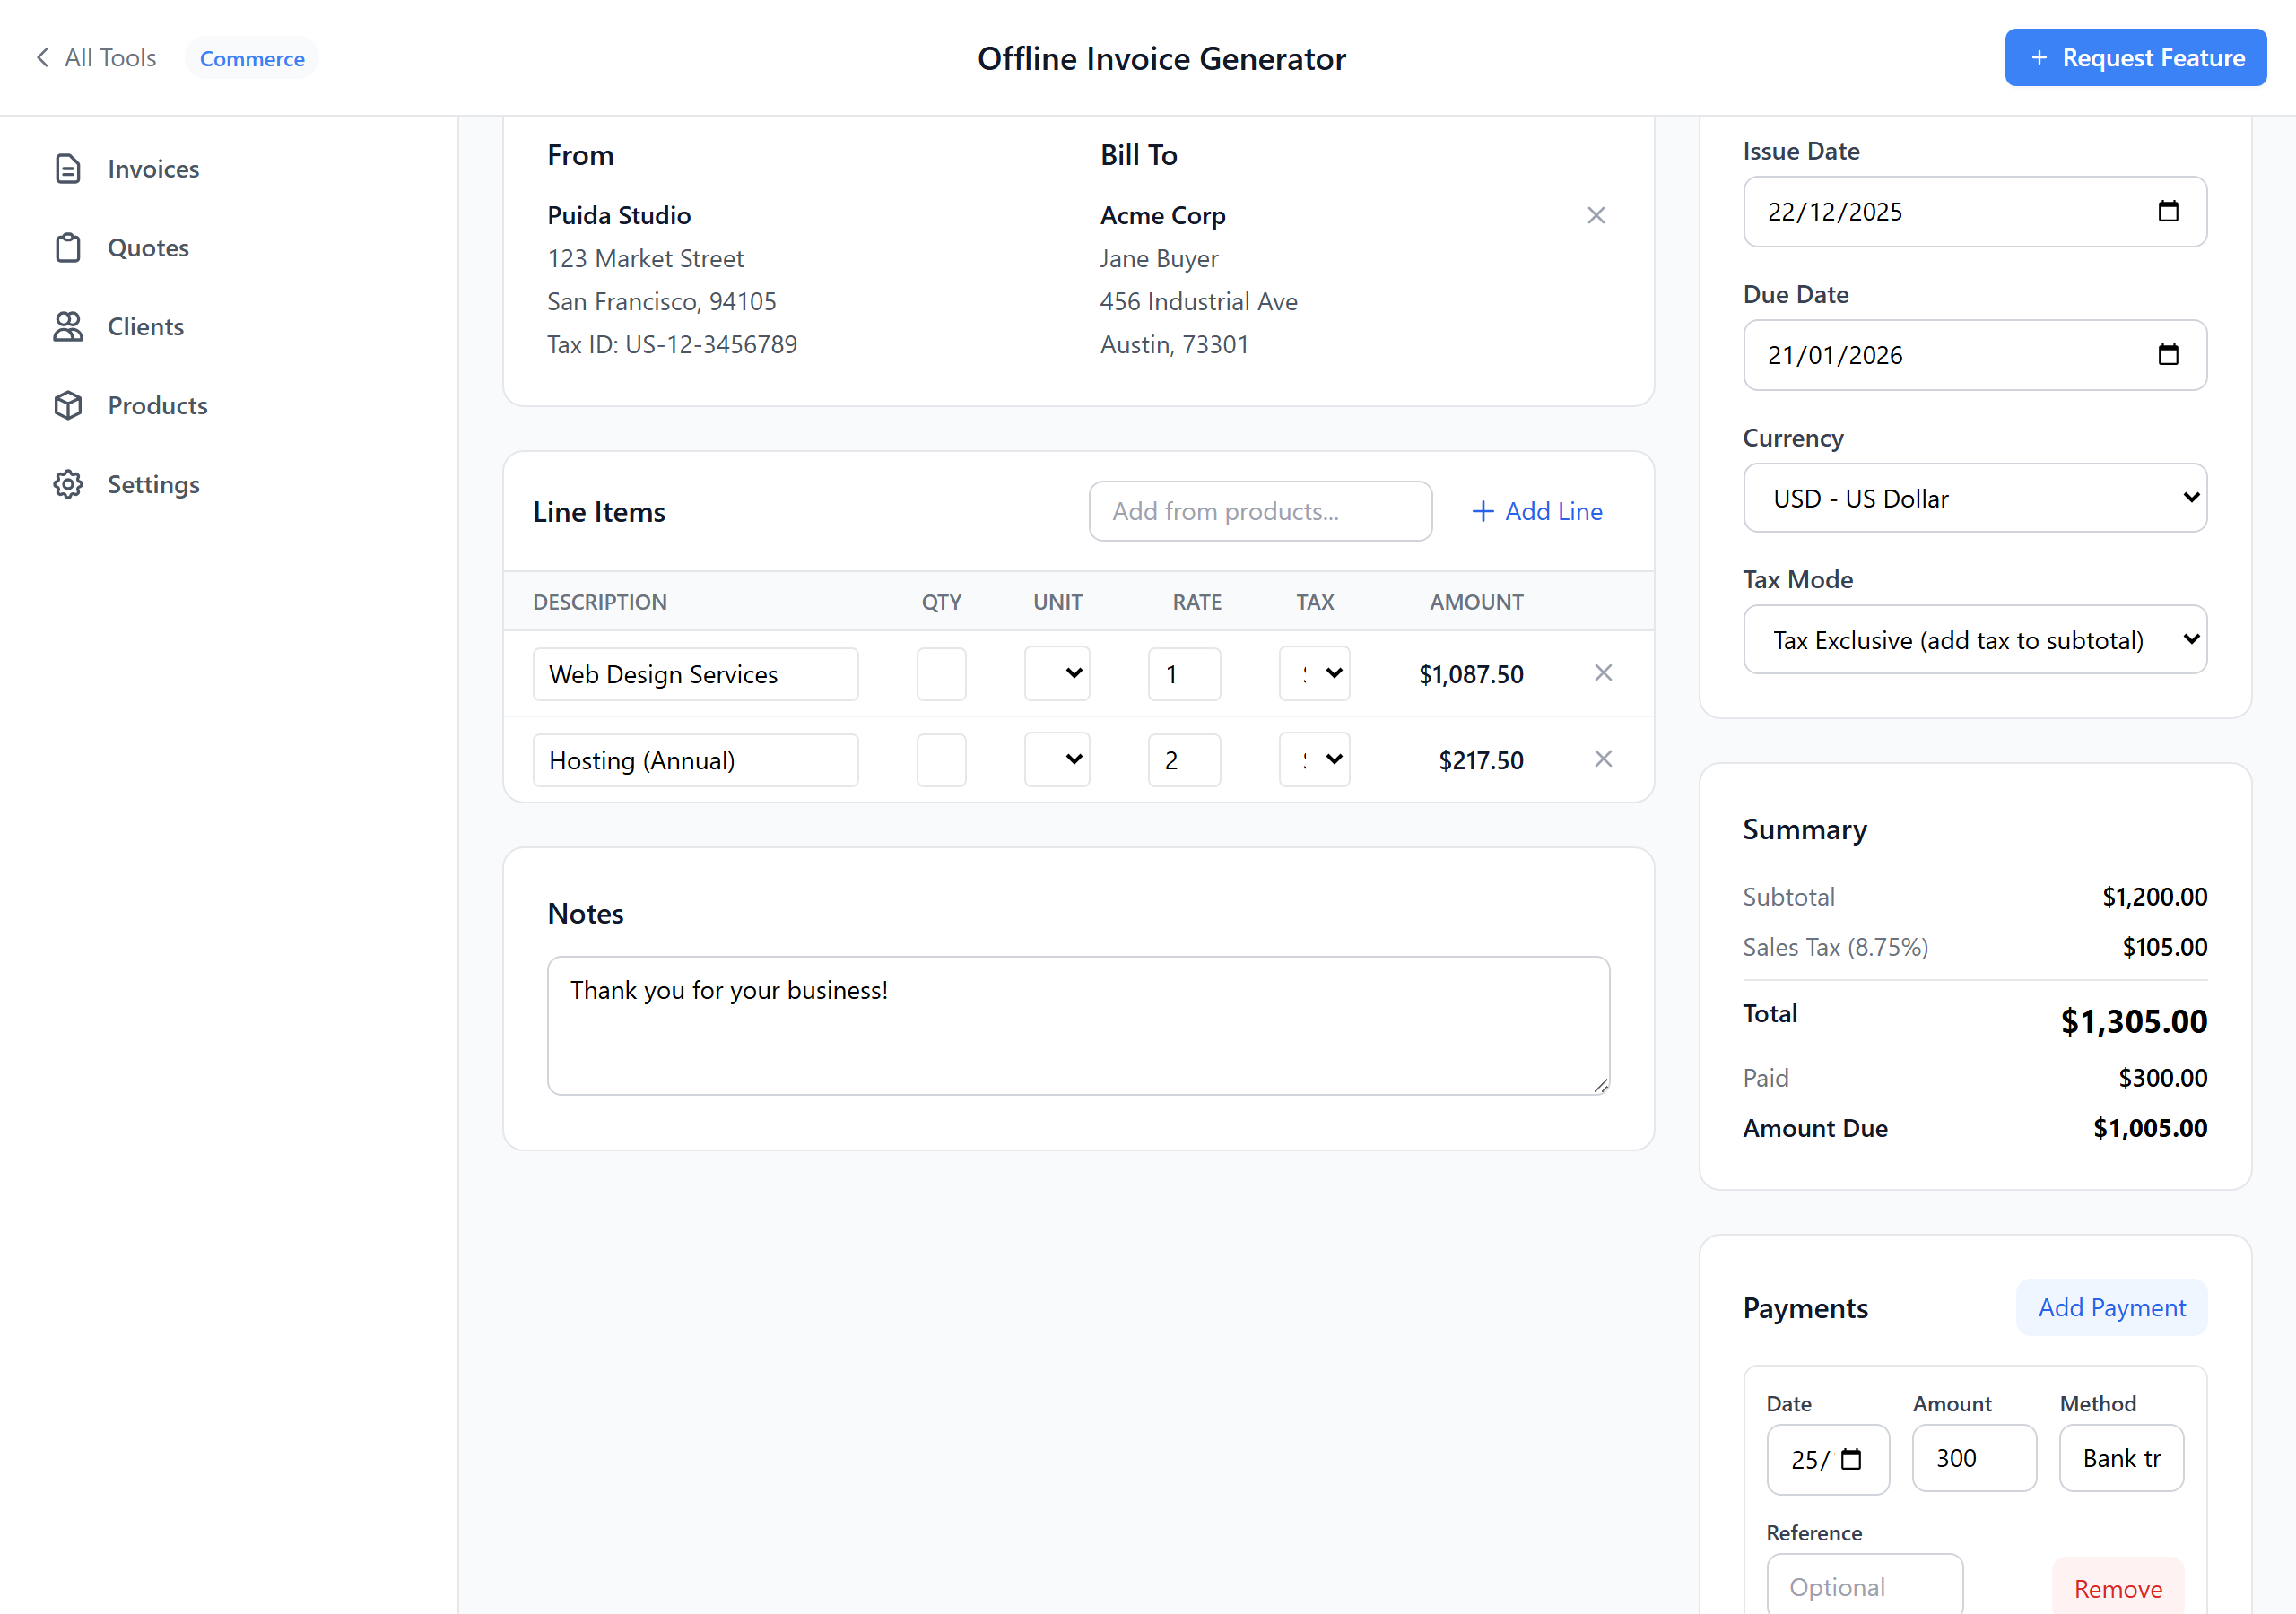The height and width of the screenshot is (1614, 2296).
Task: Clear the Acme Corp bill-to client
Action: (1596, 214)
